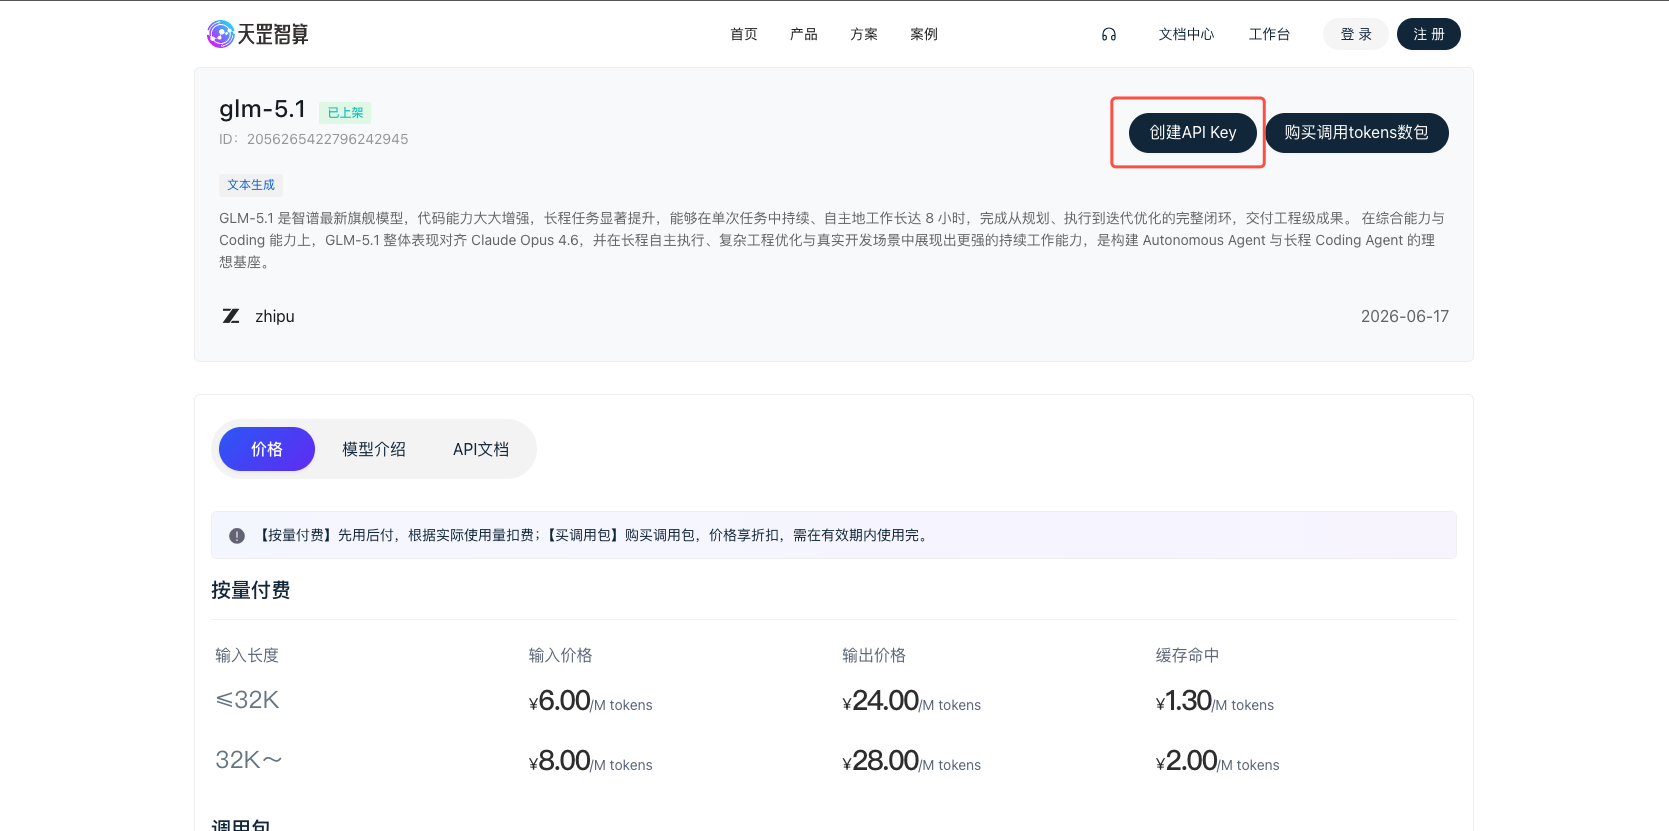Switch to the 模型介绍 tab
1669x831 pixels.
coord(374,450)
